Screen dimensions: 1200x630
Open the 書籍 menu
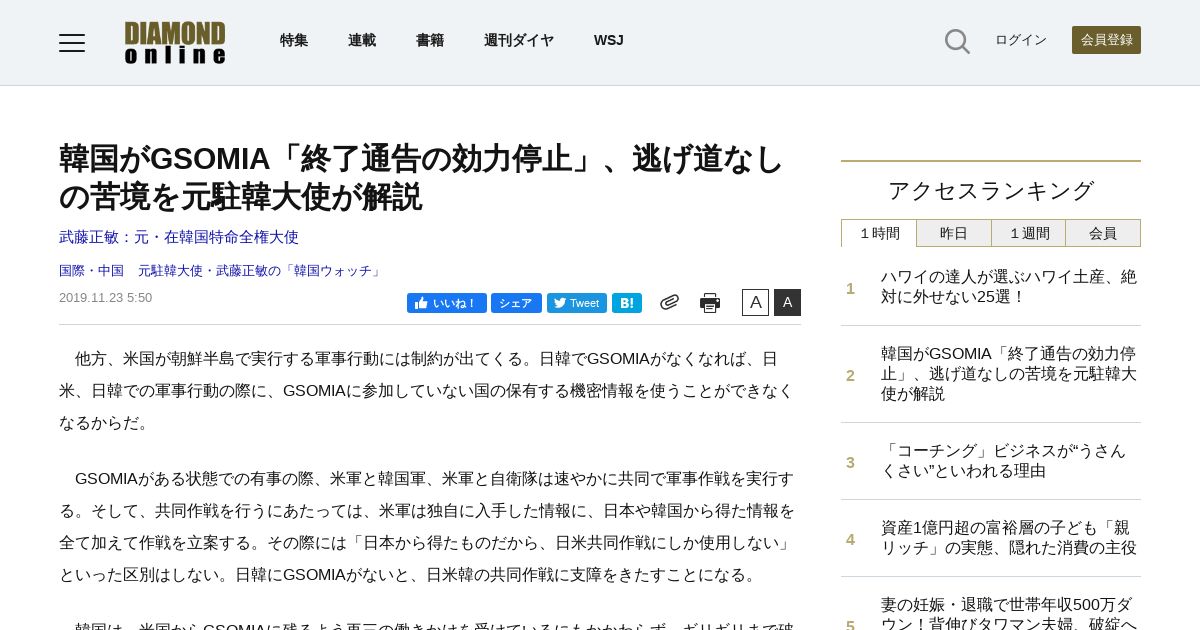430,40
